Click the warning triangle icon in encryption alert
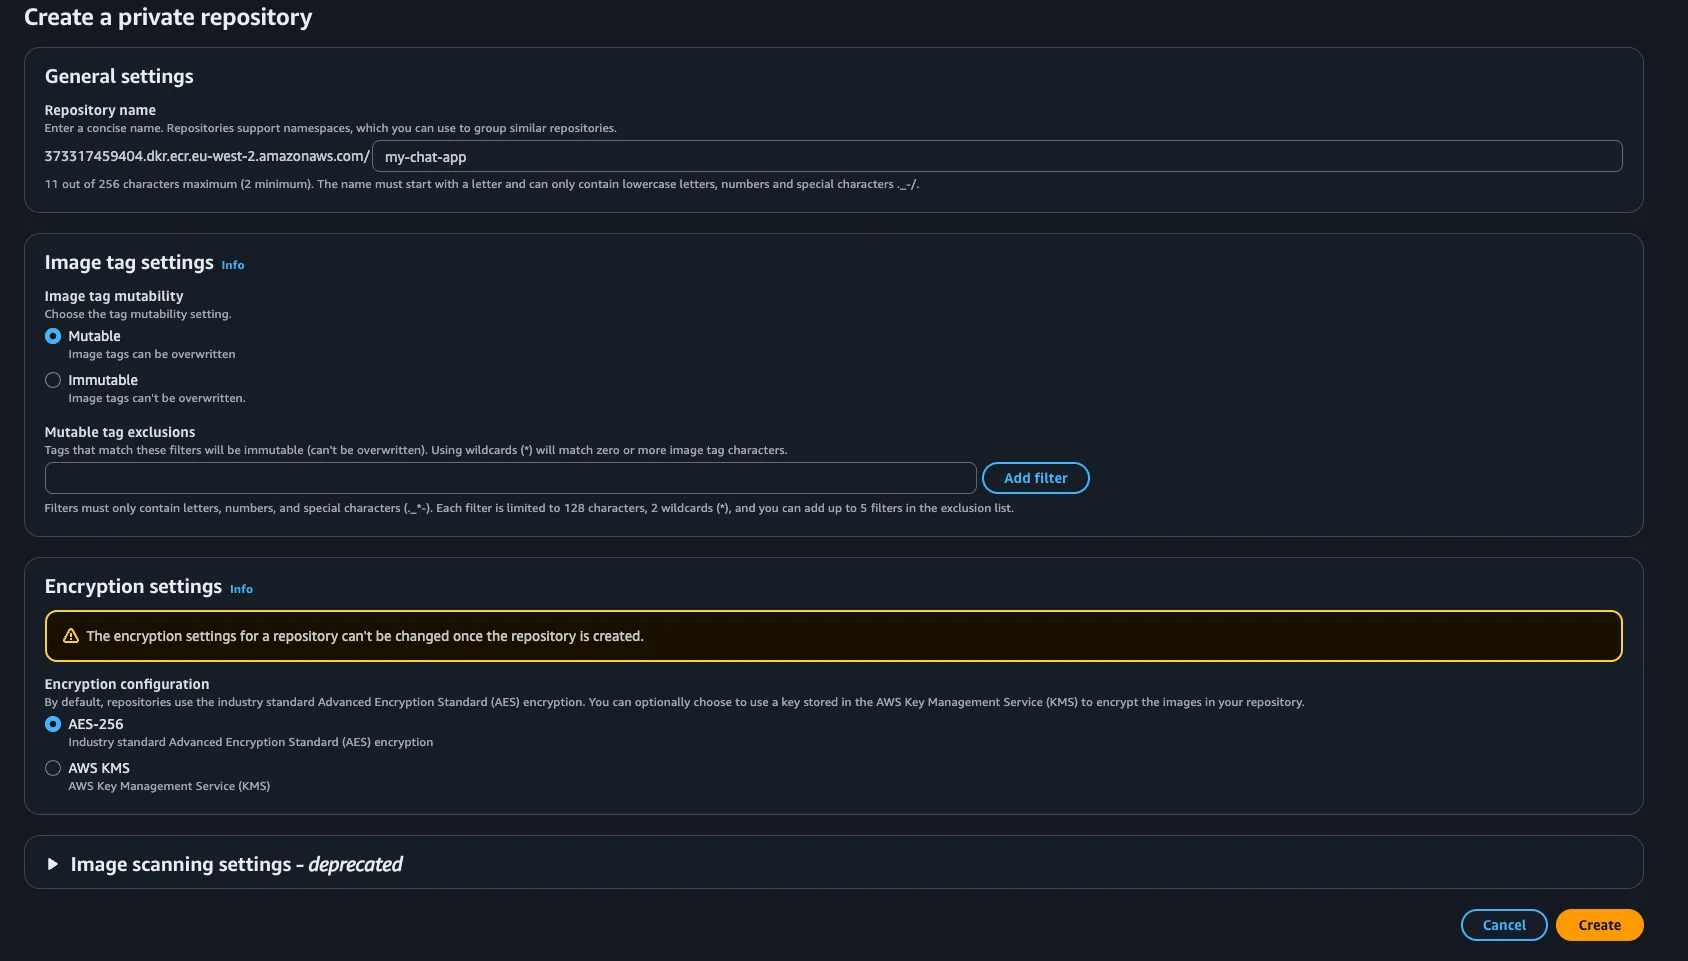 click(x=71, y=636)
